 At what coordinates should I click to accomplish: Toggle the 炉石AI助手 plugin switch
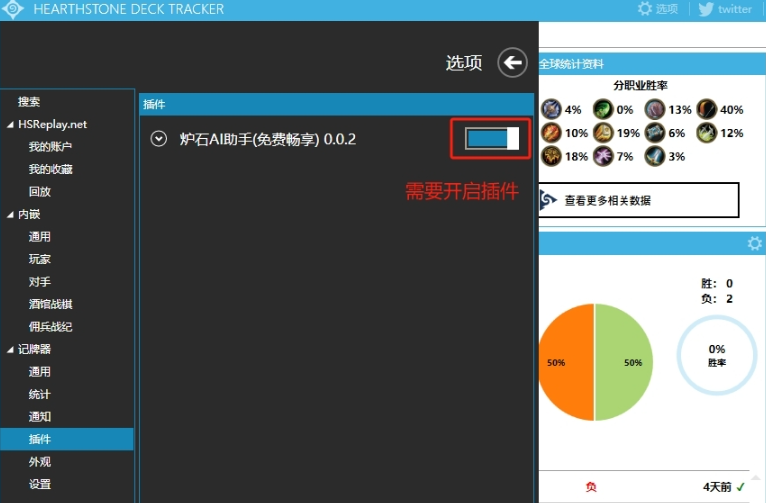(x=491, y=139)
